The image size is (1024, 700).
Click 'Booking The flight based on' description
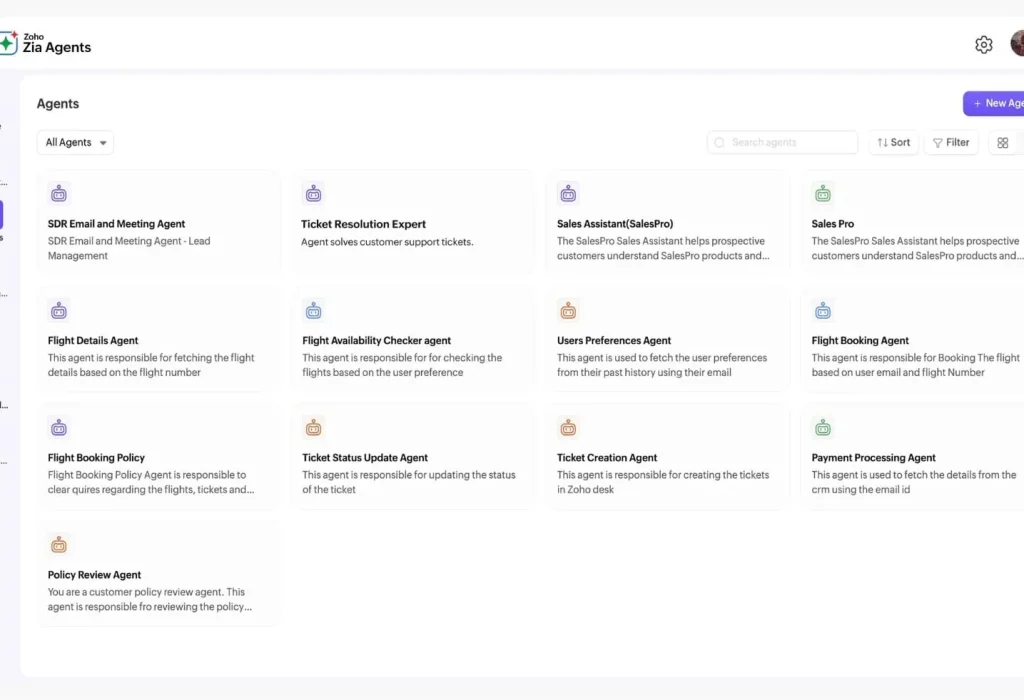916,365
